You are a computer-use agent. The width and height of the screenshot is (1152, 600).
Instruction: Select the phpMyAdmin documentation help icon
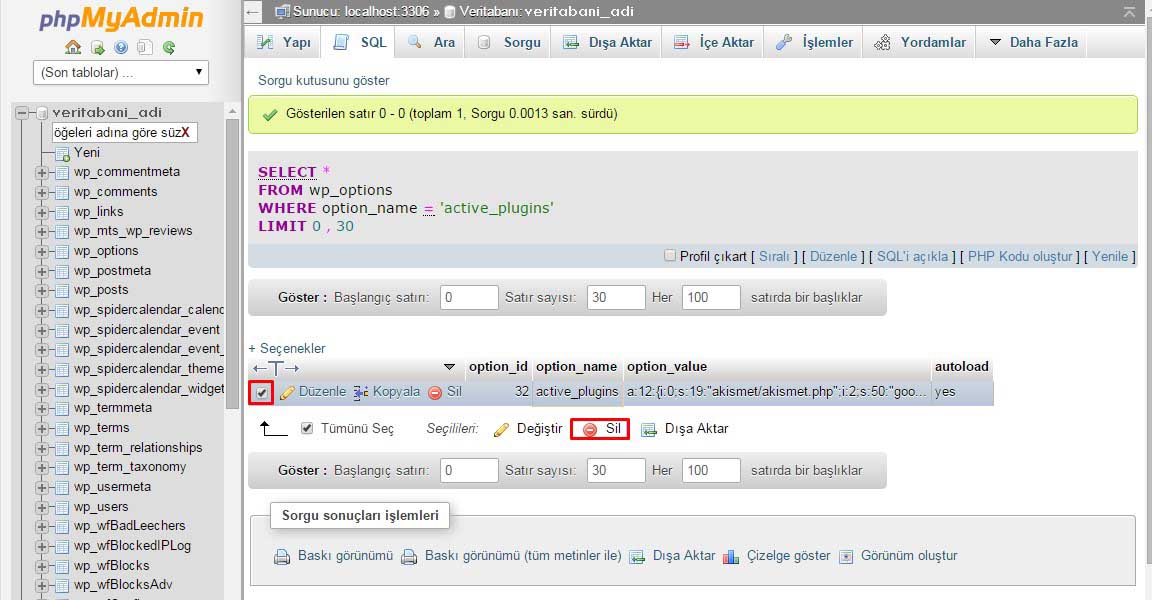coord(123,48)
